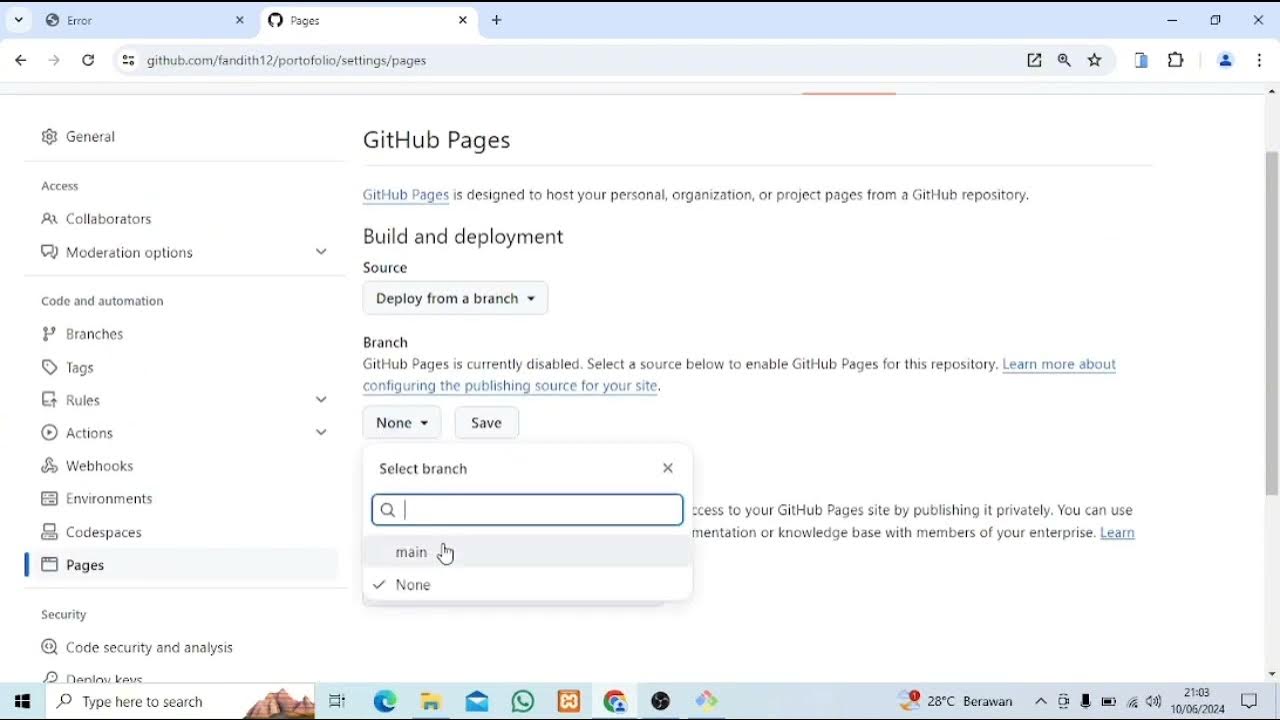Image resolution: width=1280 pixels, height=720 pixels.
Task: Click the General gear icon
Action: tap(49, 136)
